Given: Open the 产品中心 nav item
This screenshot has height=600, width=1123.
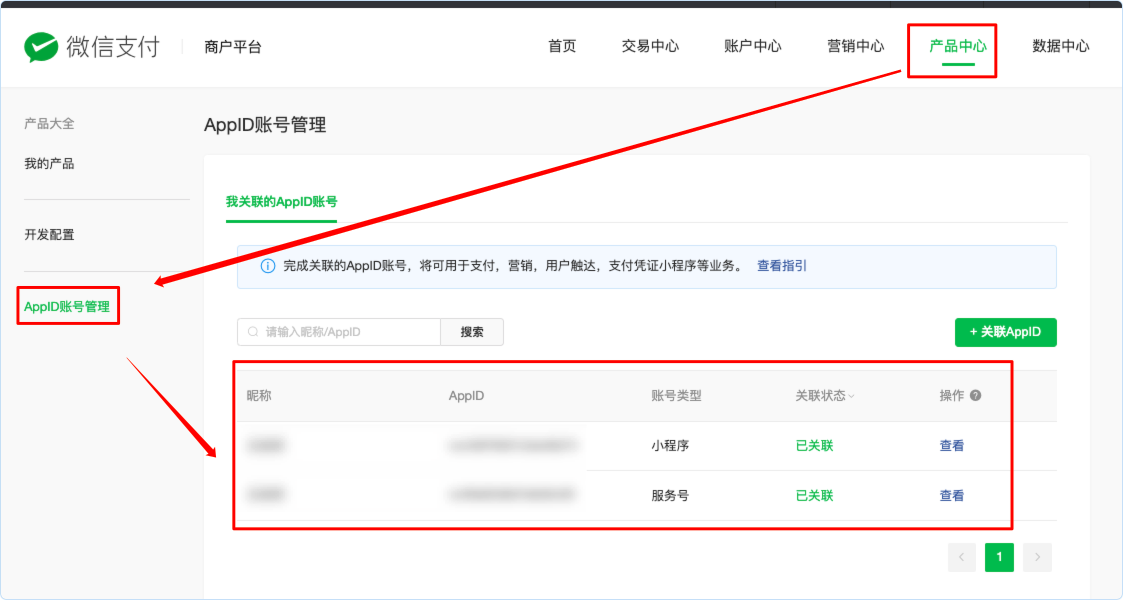Looking at the screenshot, I should coord(958,46).
